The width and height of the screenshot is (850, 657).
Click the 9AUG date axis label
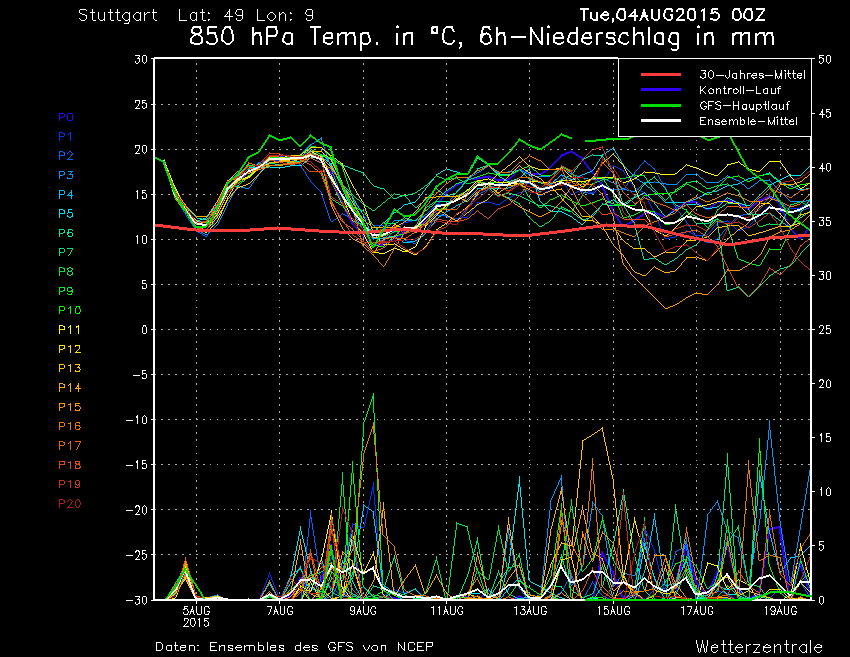(x=363, y=611)
